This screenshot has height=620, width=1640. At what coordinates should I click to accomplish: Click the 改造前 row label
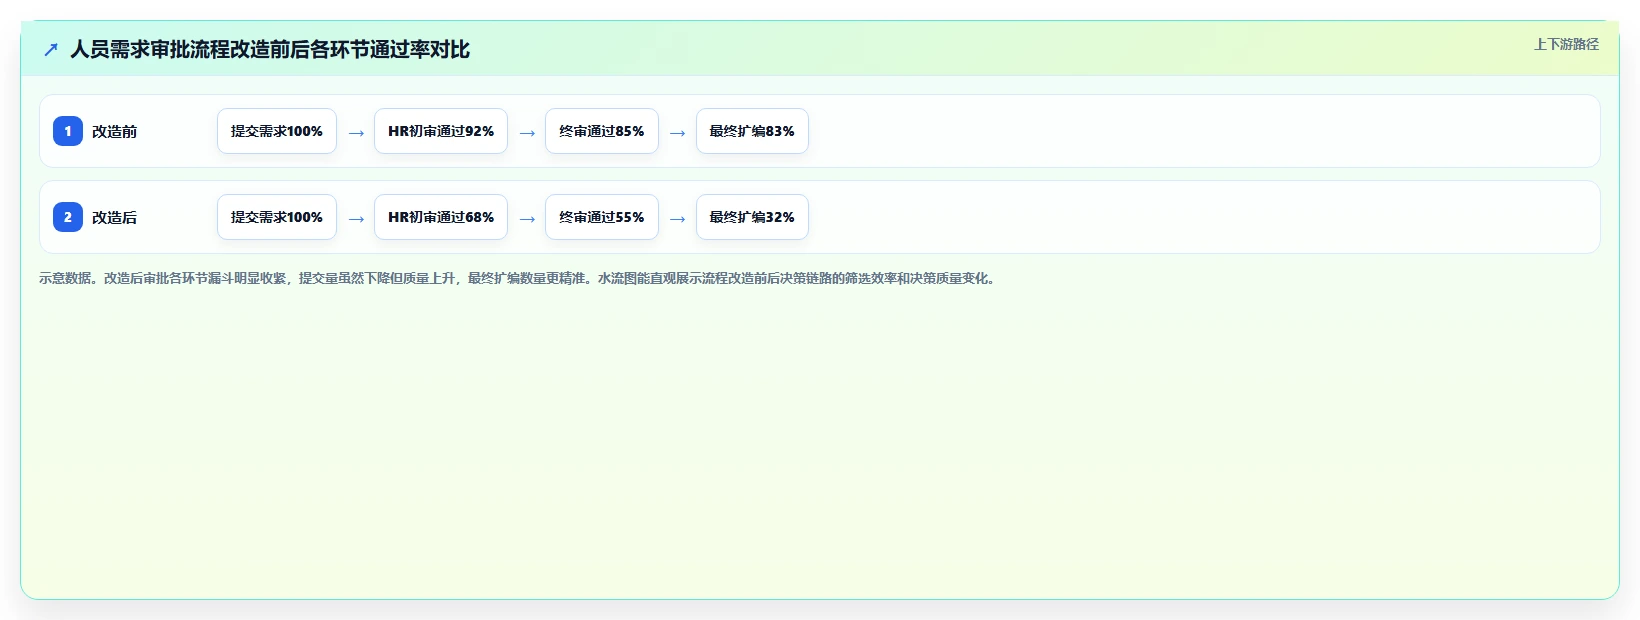click(114, 131)
